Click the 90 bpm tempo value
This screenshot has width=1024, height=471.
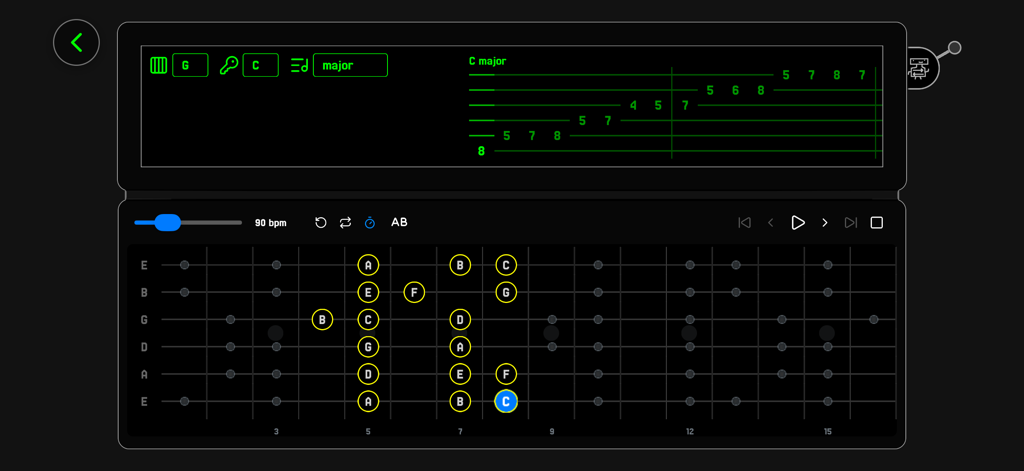pyautogui.click(x=270, y=223)
